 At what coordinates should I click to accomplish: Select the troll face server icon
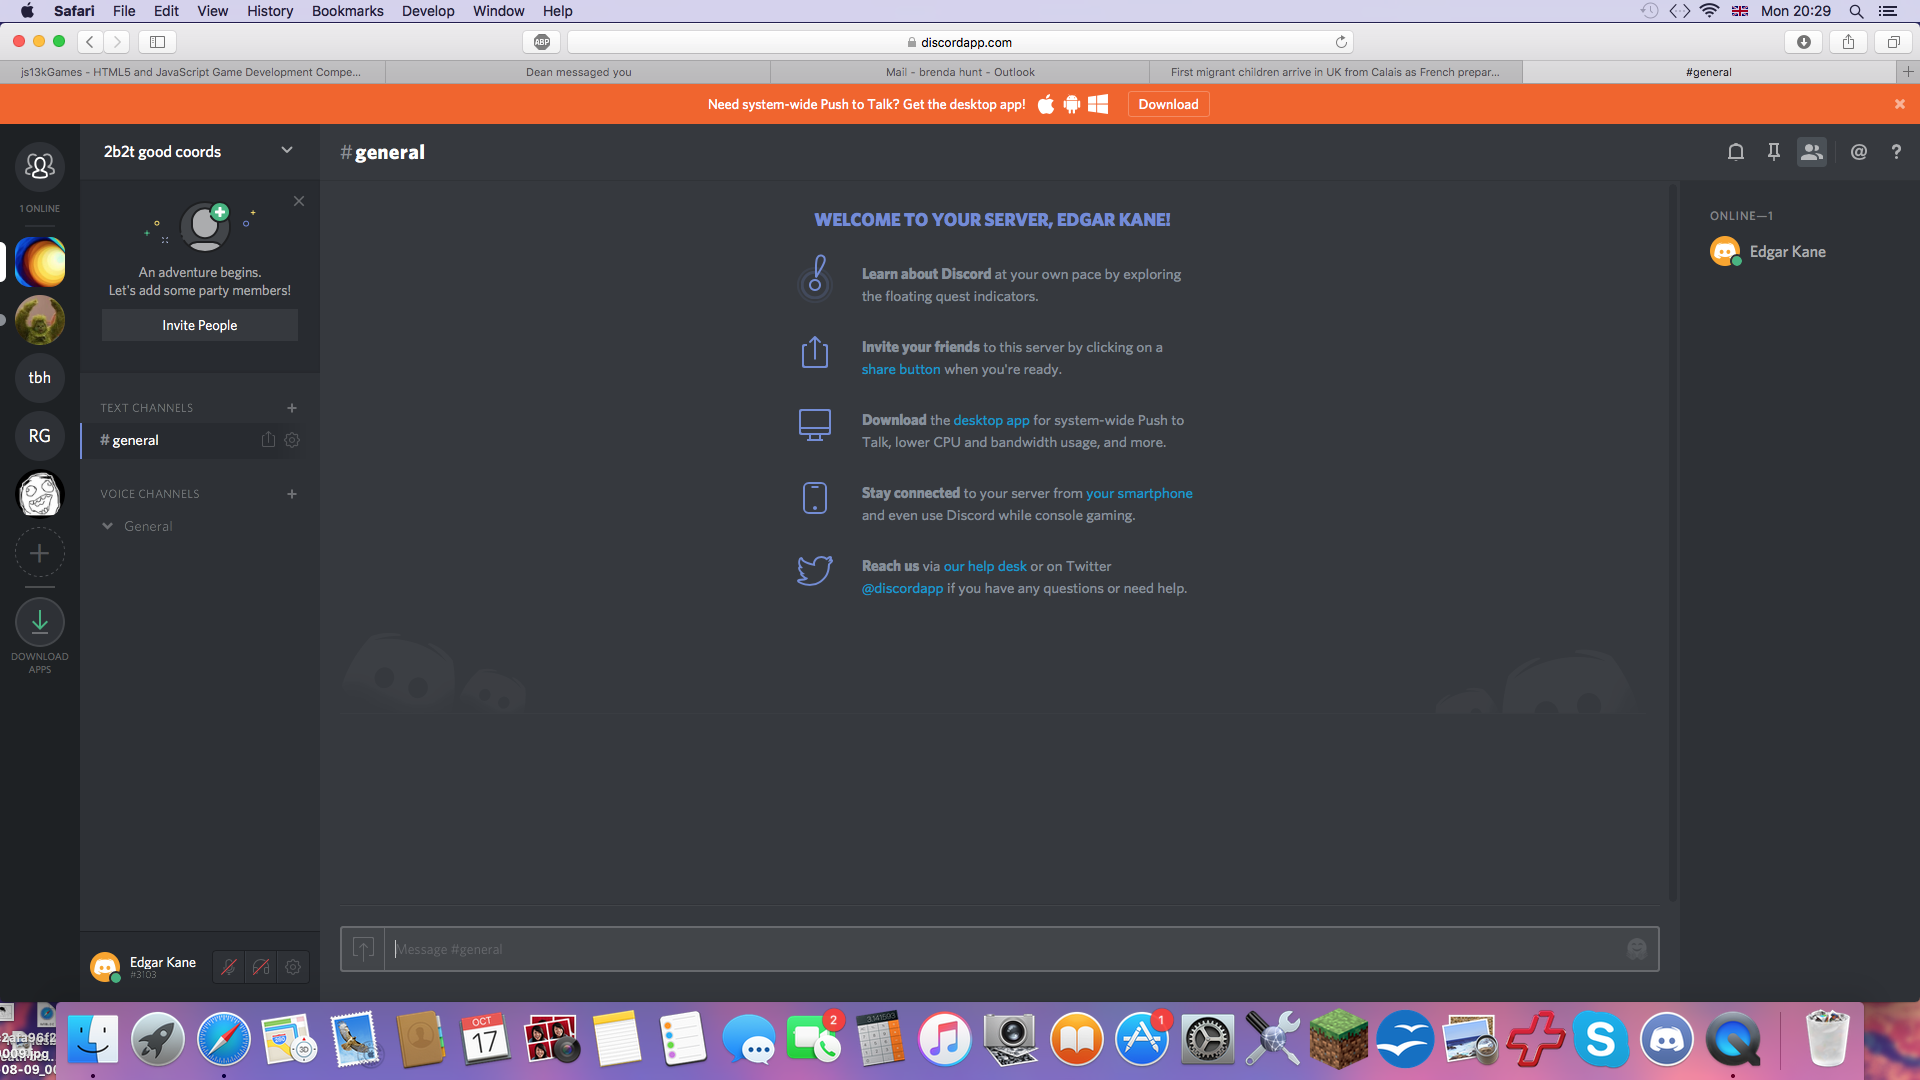click(40, 494)
